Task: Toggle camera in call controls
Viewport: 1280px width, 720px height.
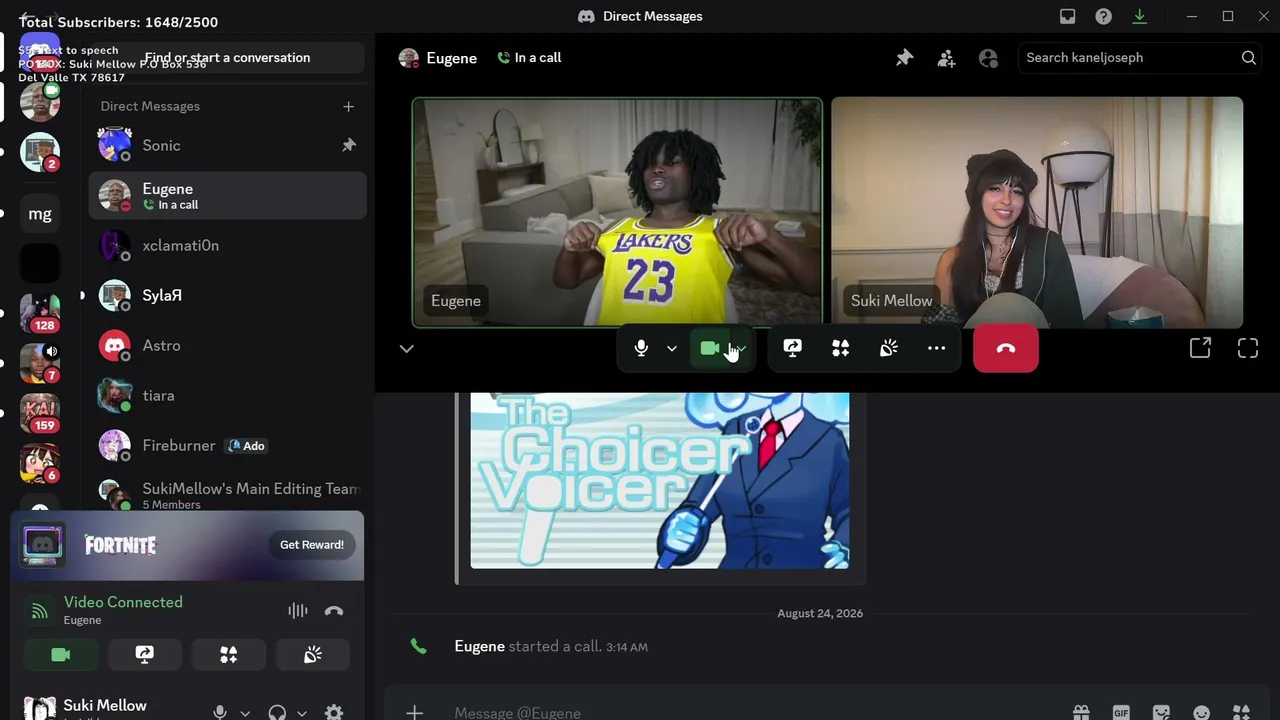Action: tap(709, 348)
